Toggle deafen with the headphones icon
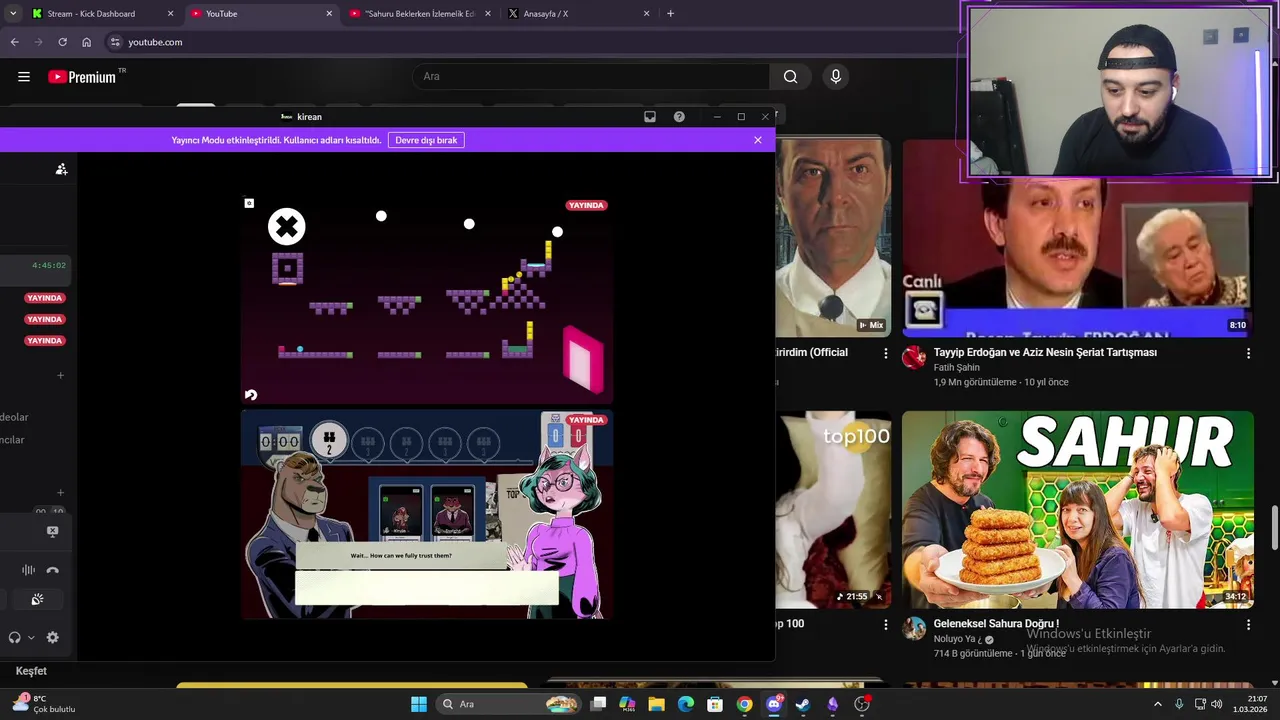This screenshot has height=720, width=1280. click(15, 637)
